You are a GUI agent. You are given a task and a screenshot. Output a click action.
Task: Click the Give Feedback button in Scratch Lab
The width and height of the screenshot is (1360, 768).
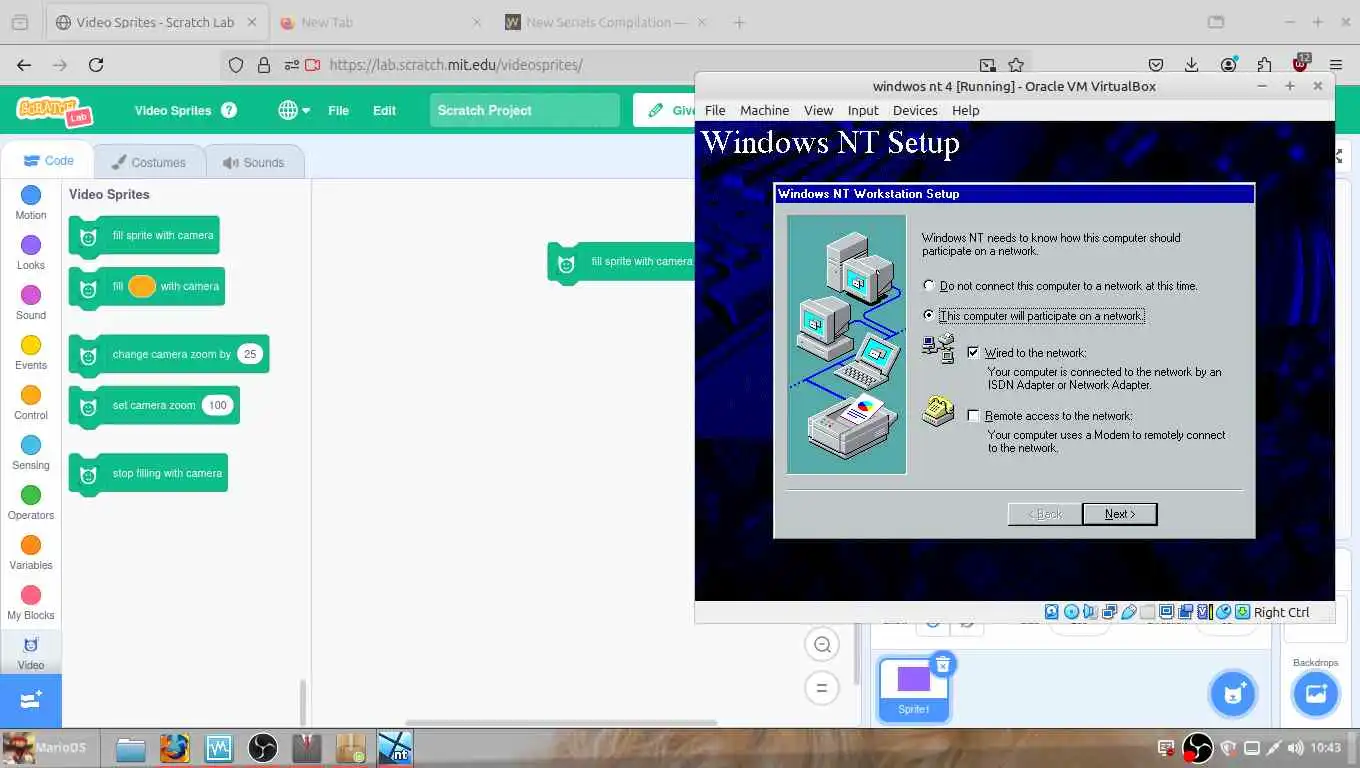[664, 110]
